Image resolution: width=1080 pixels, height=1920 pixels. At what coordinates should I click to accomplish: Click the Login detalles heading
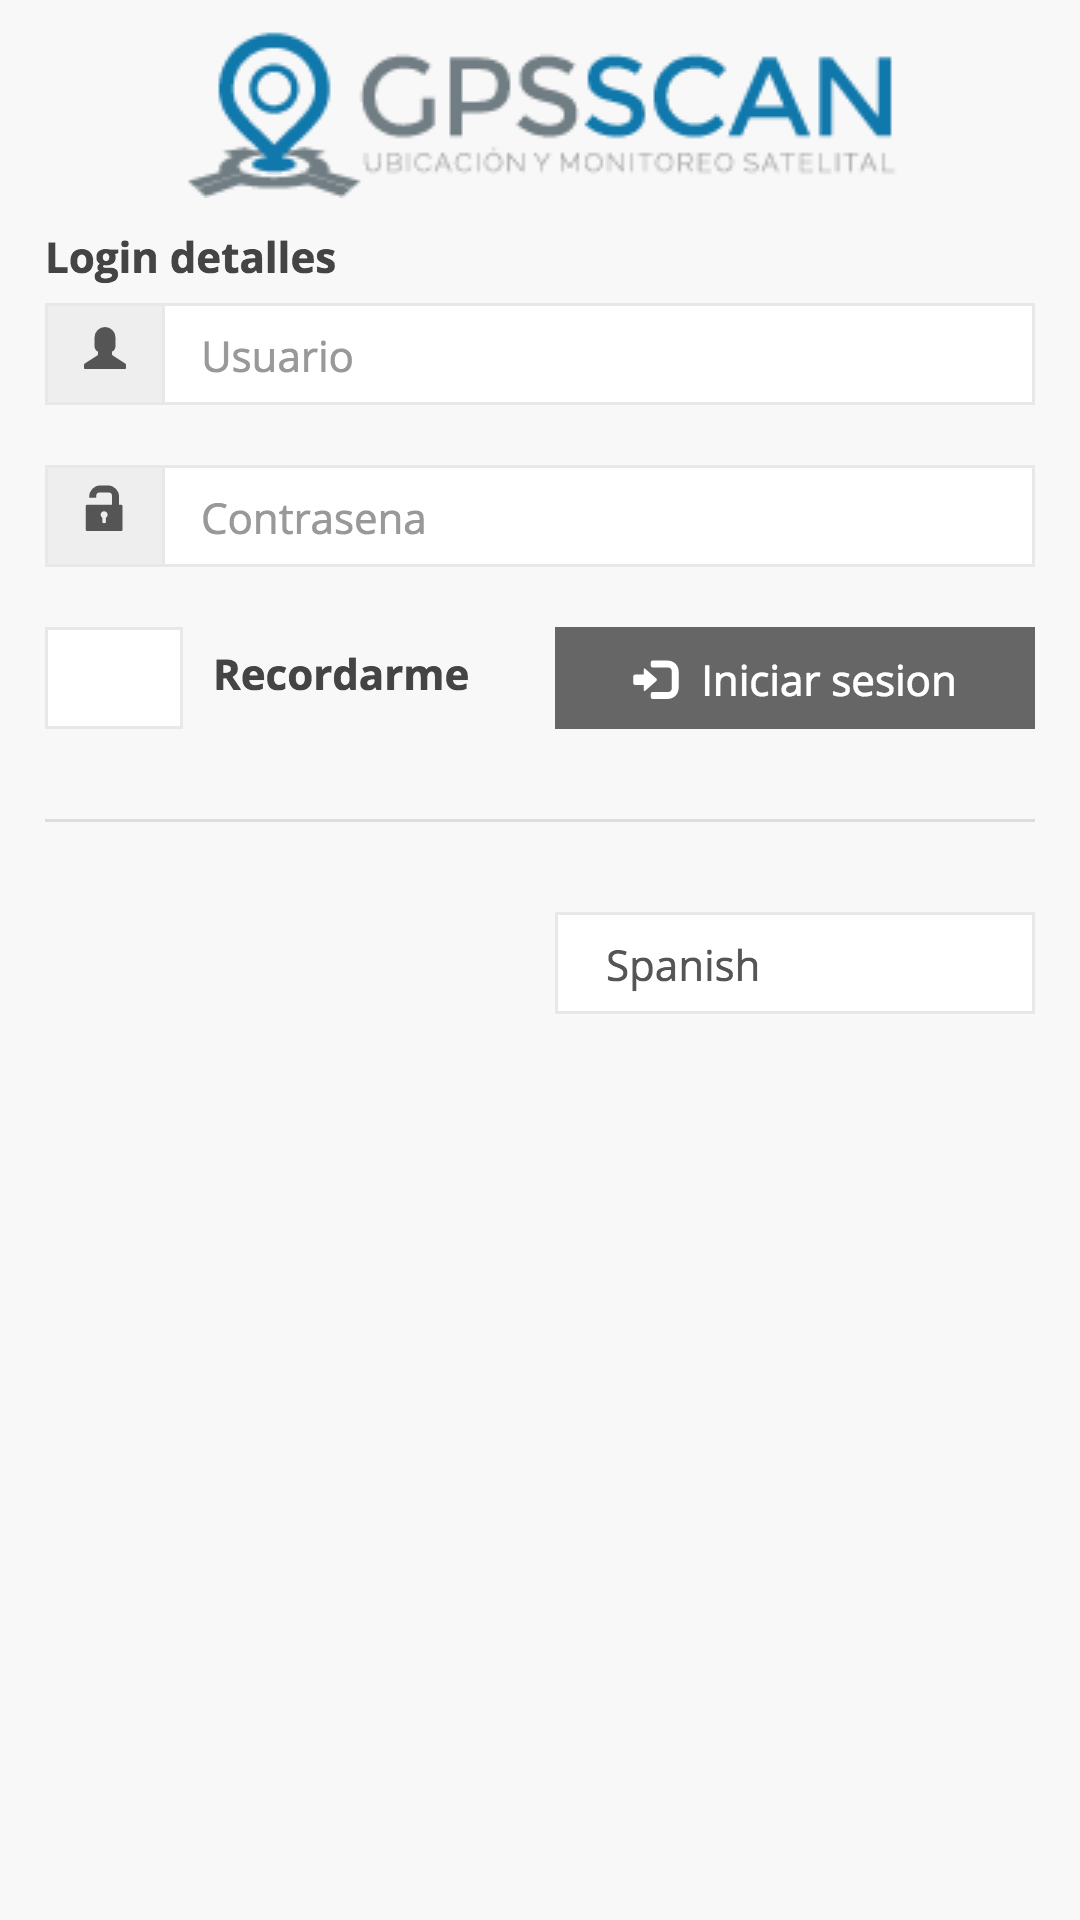[191, 258]
